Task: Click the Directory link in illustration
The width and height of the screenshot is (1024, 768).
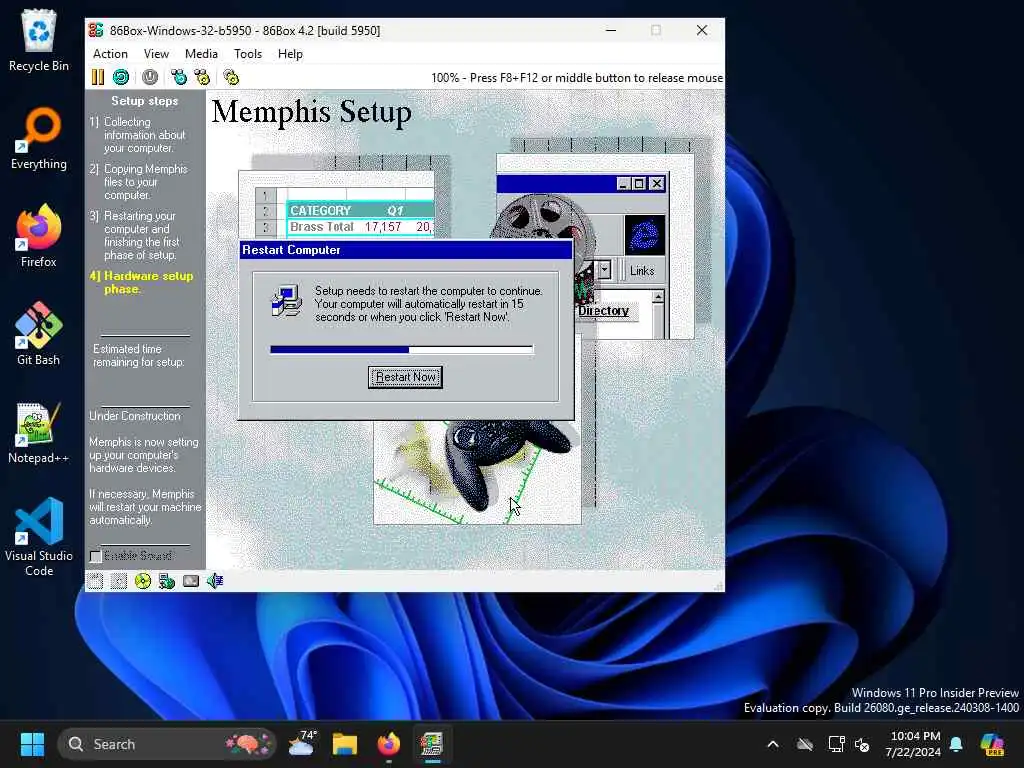Action: [x=603, y=311]
